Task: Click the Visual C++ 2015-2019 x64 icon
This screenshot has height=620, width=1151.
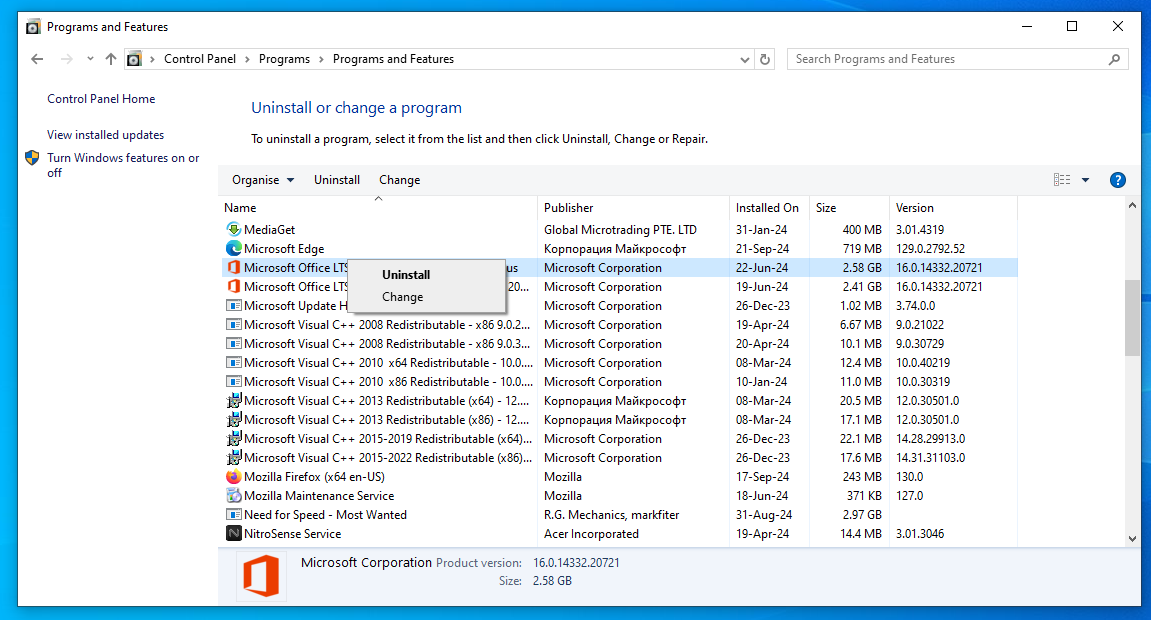Action: 233,439
